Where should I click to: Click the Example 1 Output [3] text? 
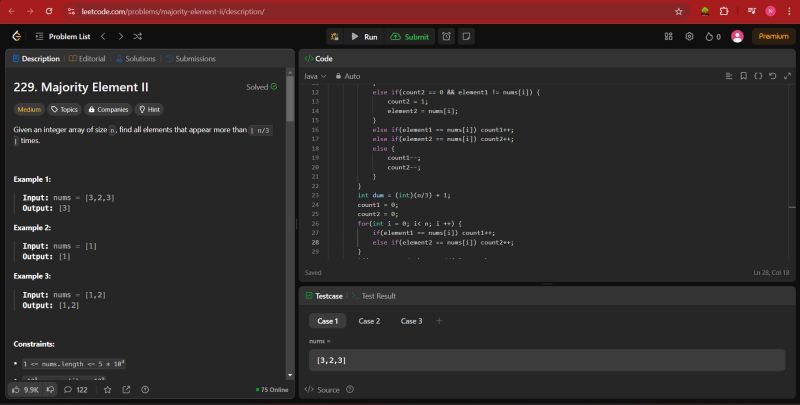46,208
